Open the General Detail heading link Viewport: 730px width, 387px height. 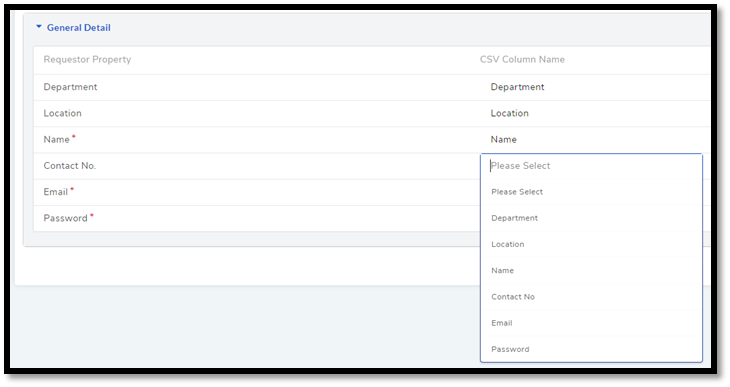point(79,27)
